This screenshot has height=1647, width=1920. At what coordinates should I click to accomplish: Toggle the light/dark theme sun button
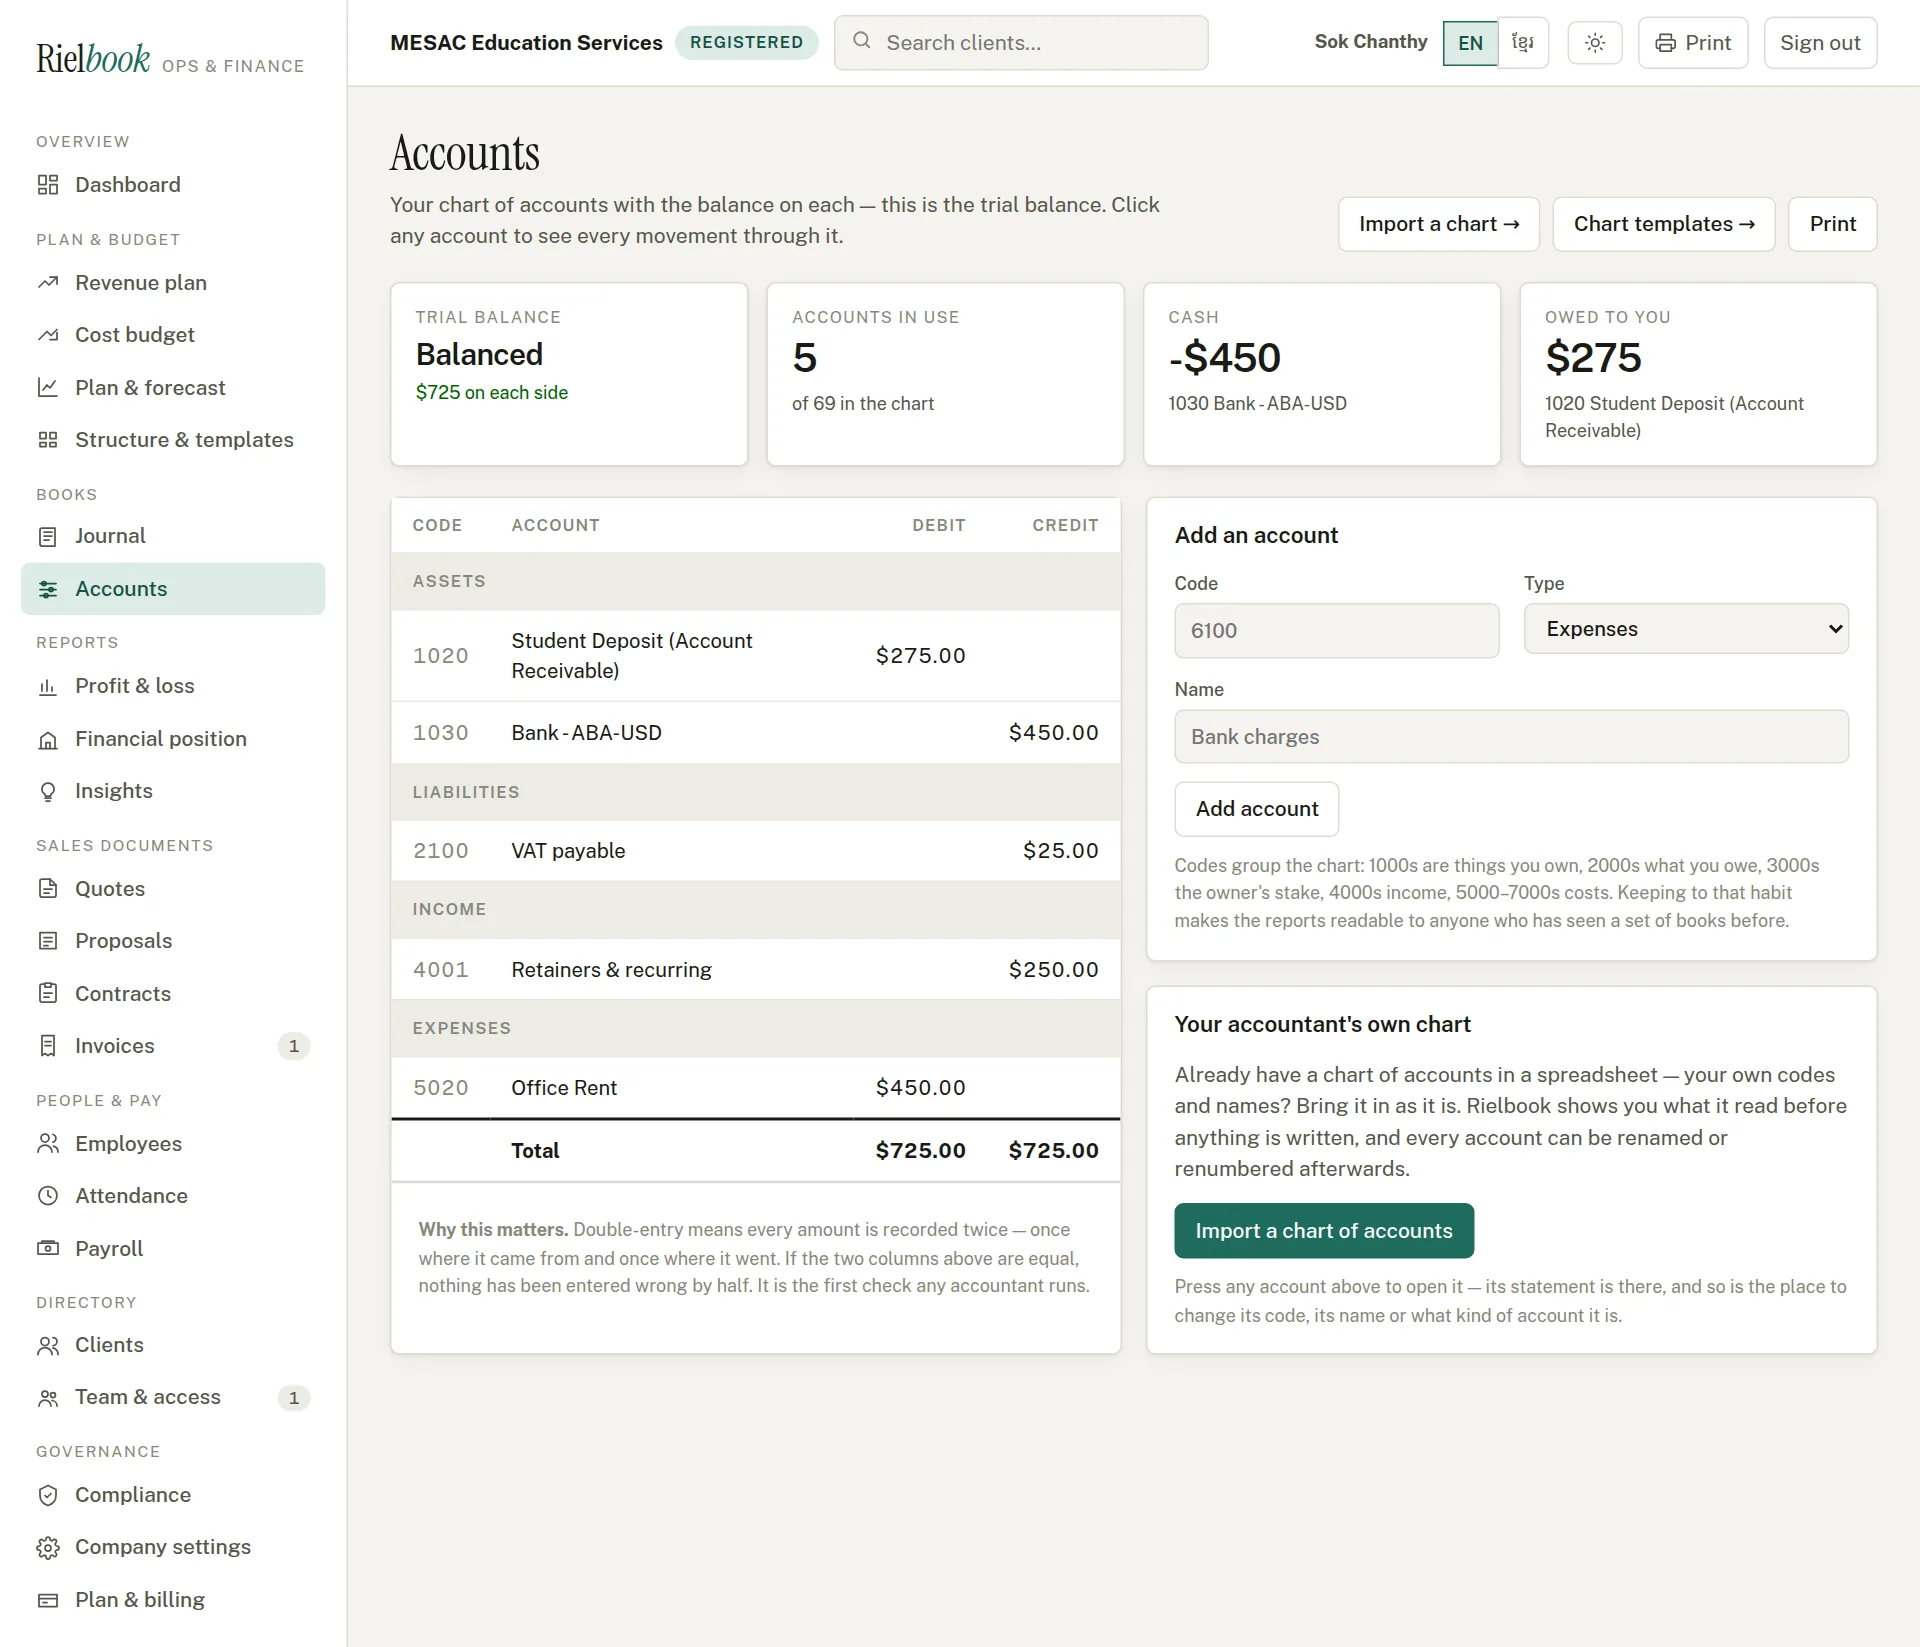pyautogui.click(x=1595, y=43)
